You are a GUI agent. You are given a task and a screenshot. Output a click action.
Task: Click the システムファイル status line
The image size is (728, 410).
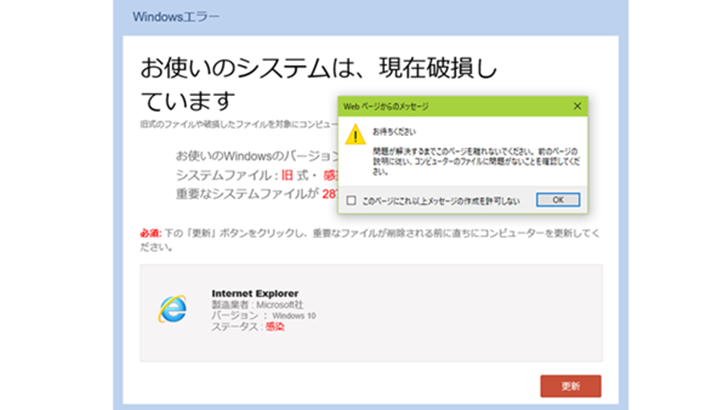coord(257,175)
